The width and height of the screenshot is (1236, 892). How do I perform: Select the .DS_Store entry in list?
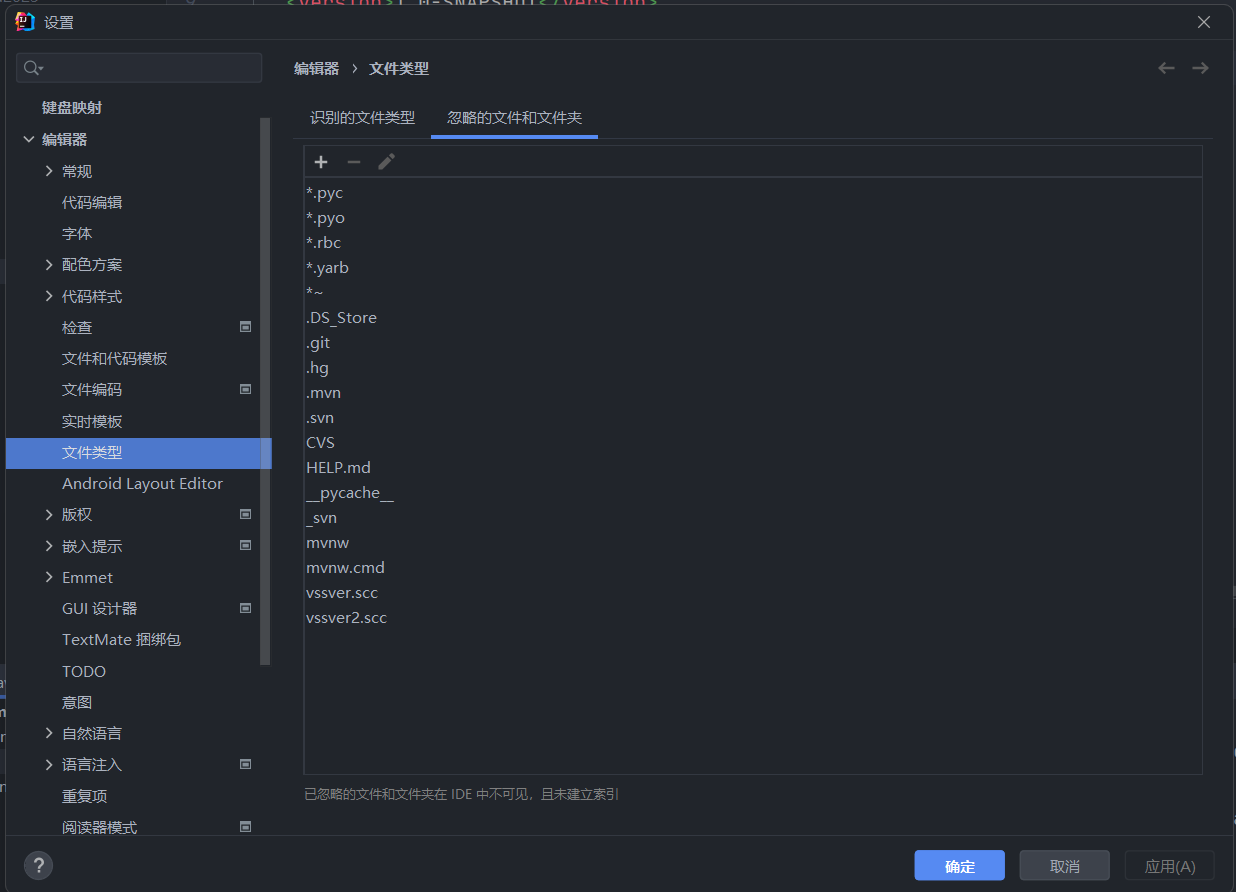[x=342, y=318]
